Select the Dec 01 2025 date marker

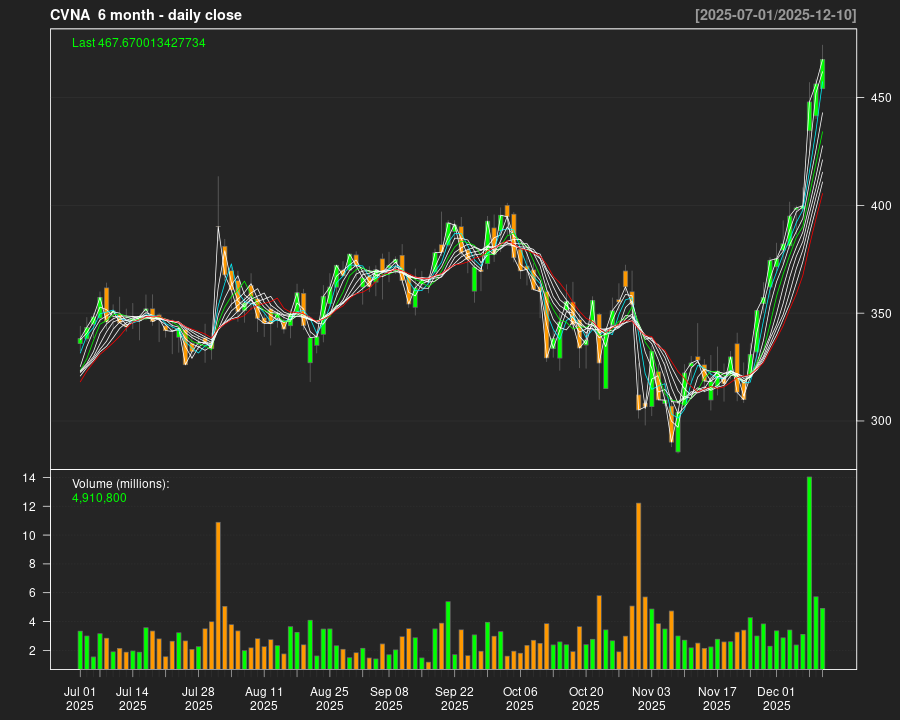[776, 698]
